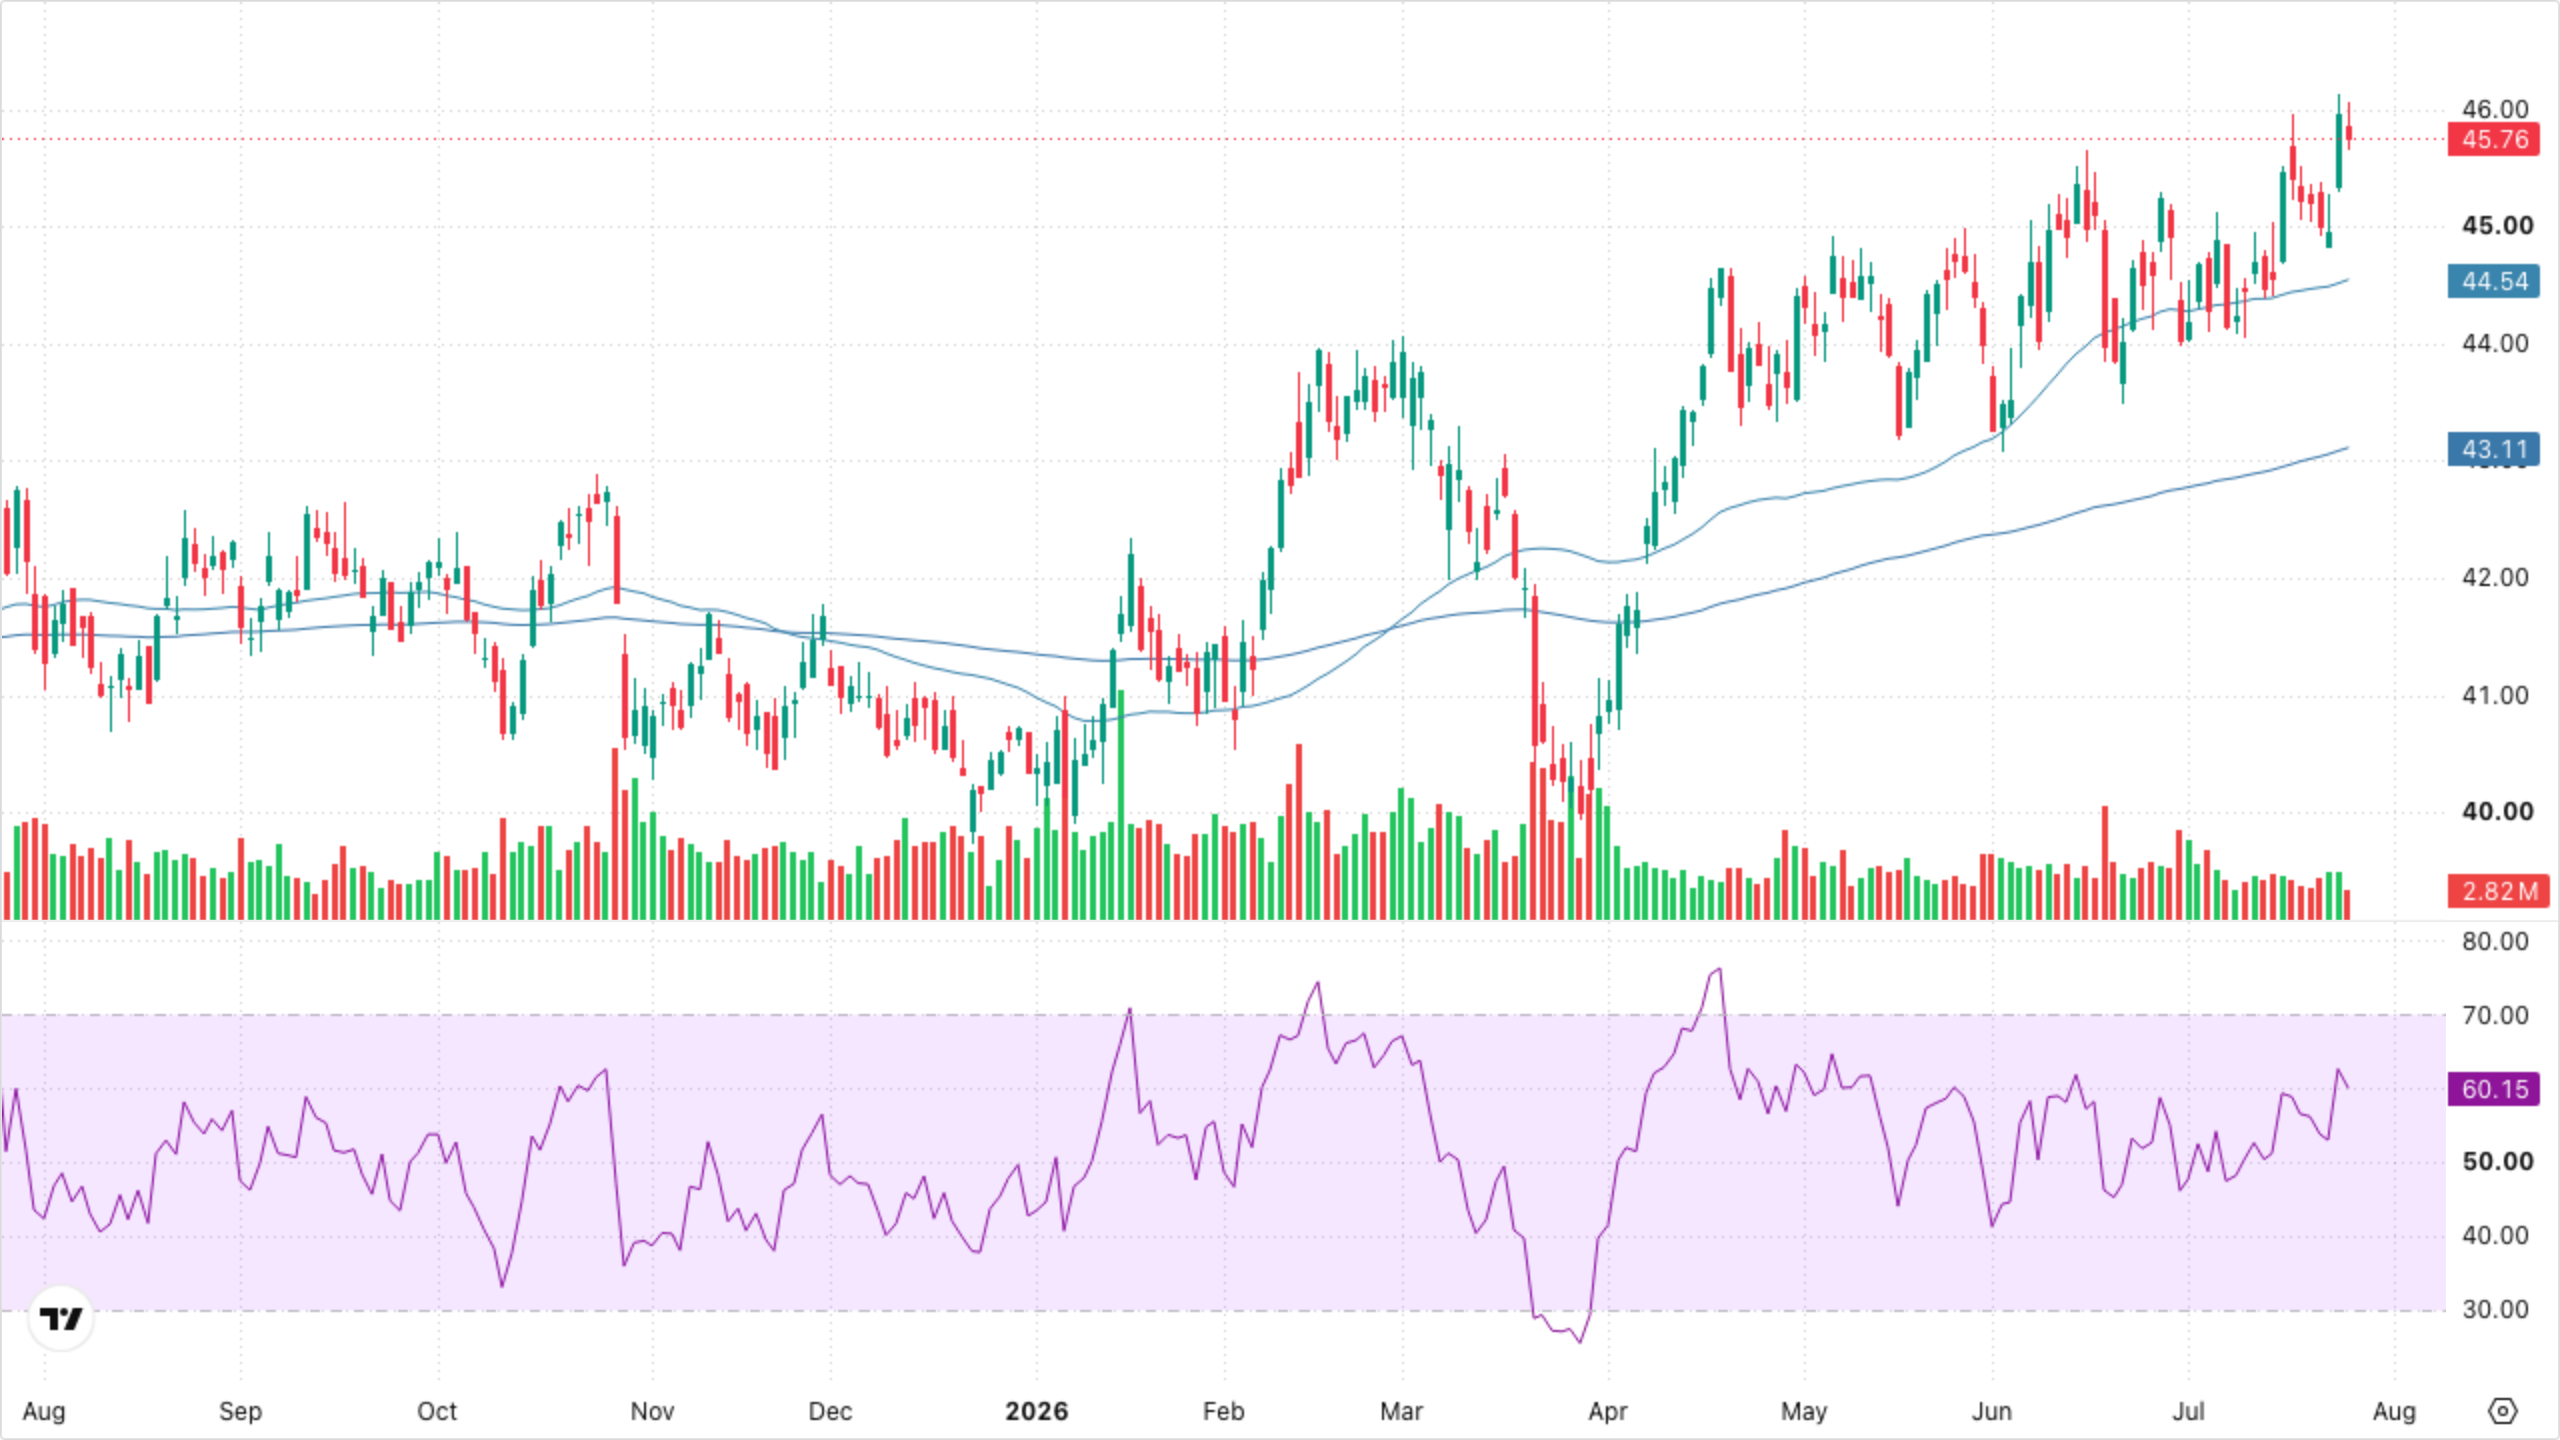The width and height of the screenshot is (2560, 1440).
Task: Select the blue 43.11 moving average label
Action: [x=2494, y=449]
